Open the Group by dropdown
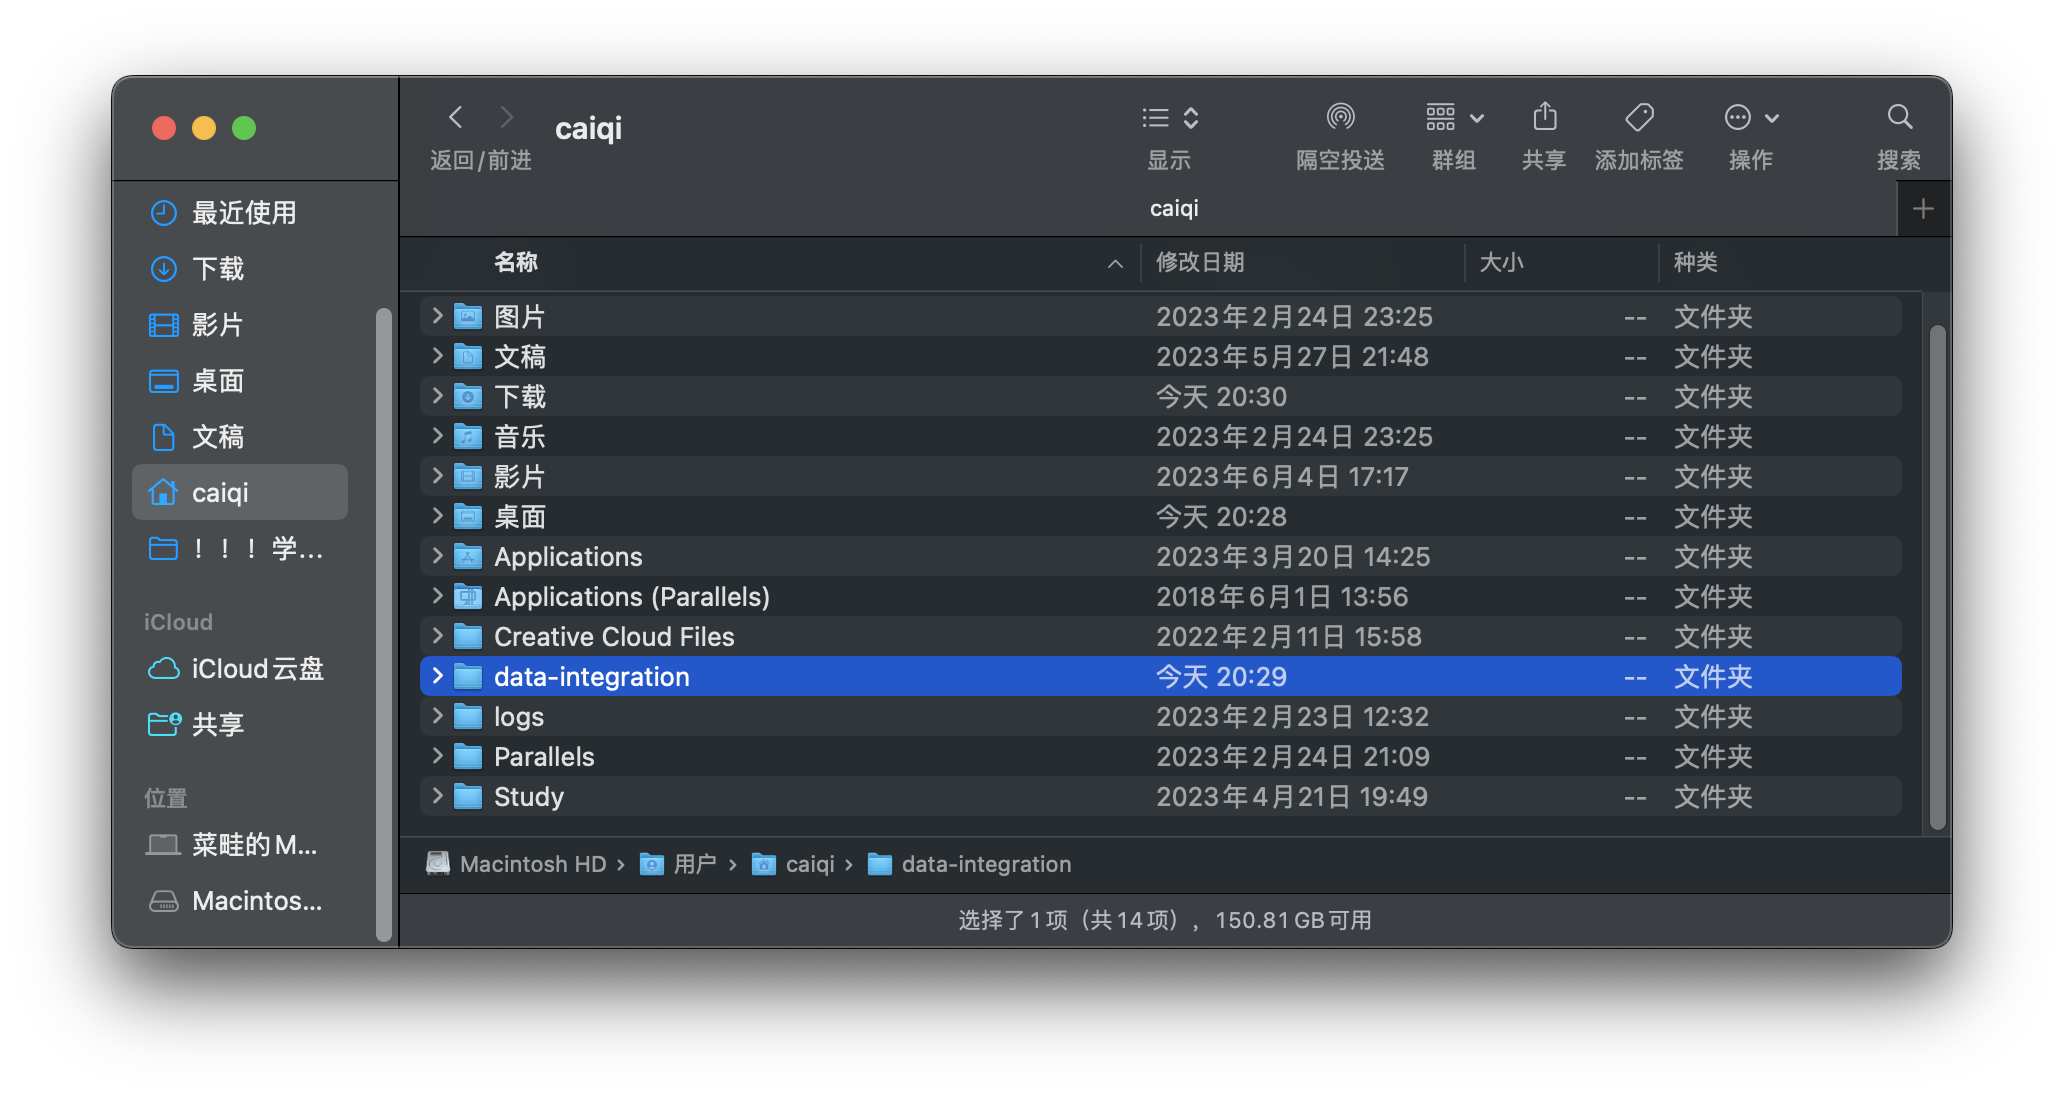The width and height of the screenshot is (2064, 1096). 1454,118
